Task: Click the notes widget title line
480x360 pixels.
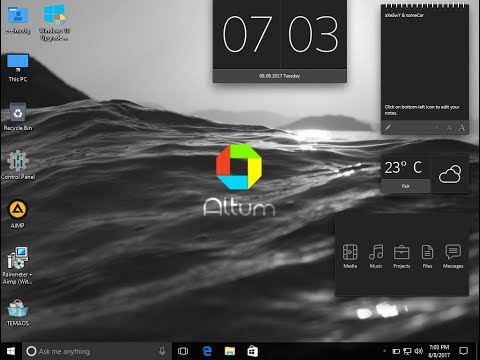Action: point(404,15)
